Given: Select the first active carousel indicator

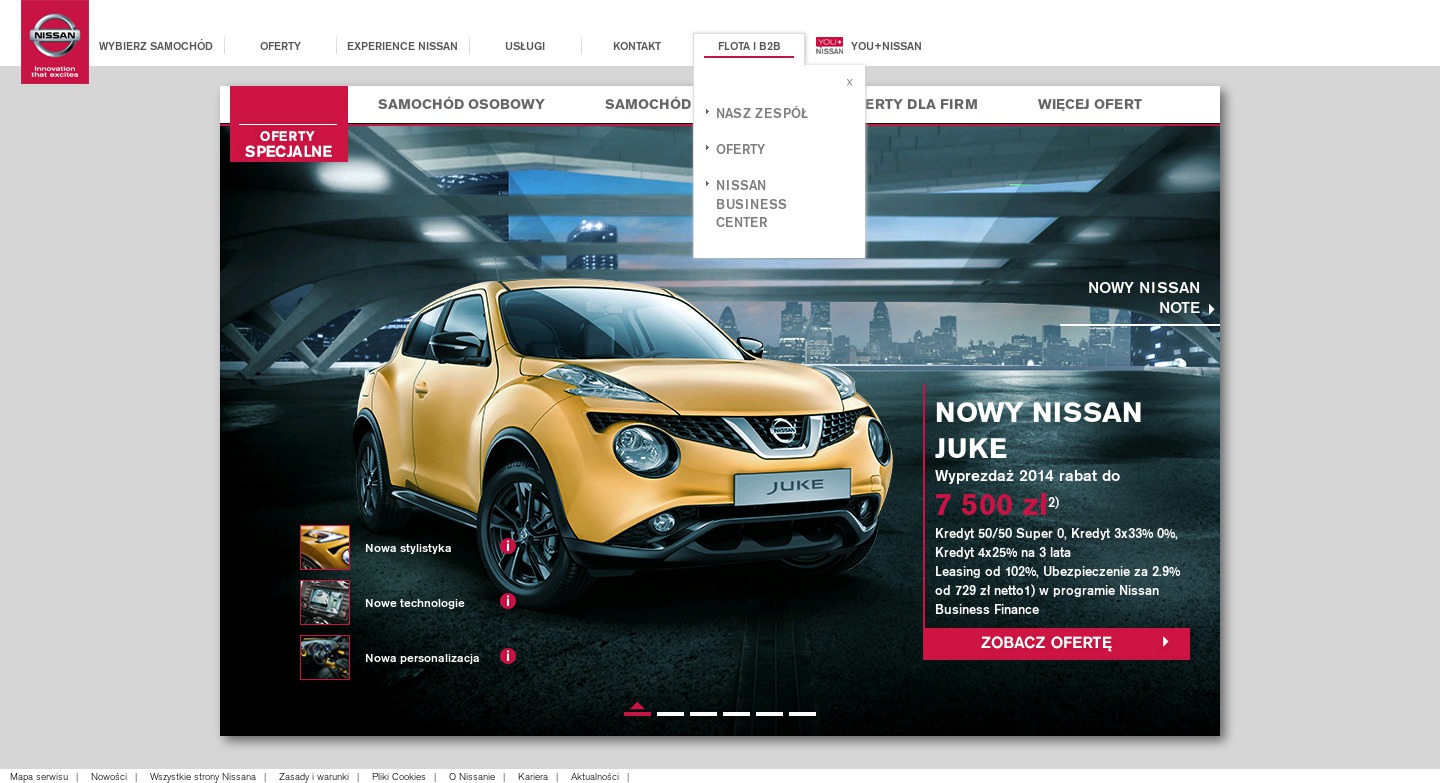Looking at the screenshot, I should click(637, 712).
